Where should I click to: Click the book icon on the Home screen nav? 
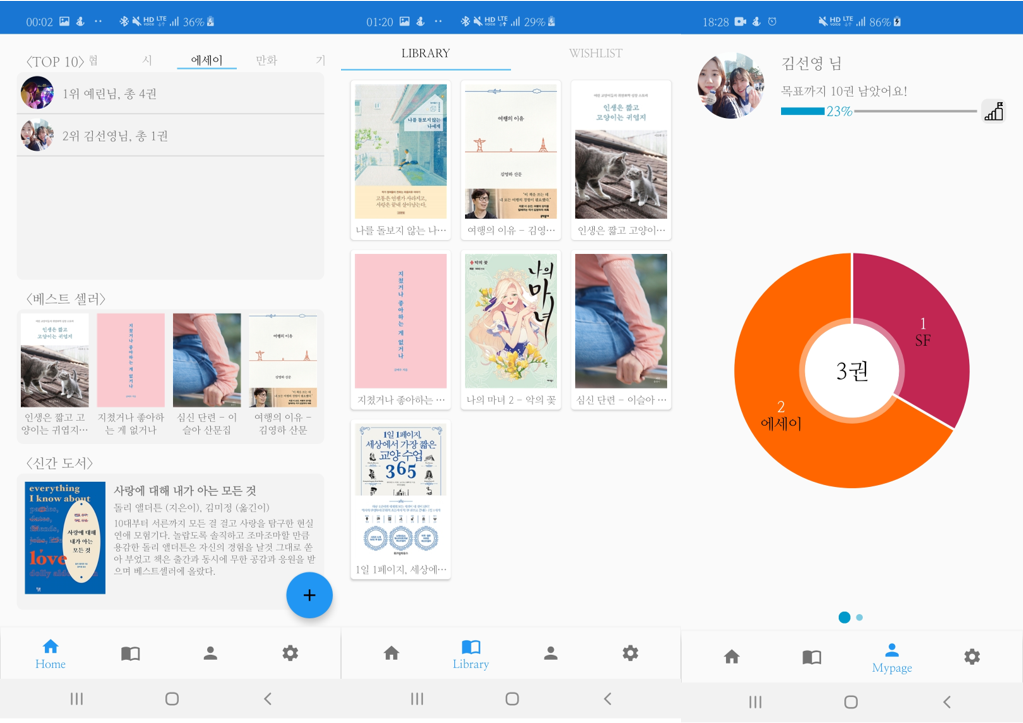[130, 652]
